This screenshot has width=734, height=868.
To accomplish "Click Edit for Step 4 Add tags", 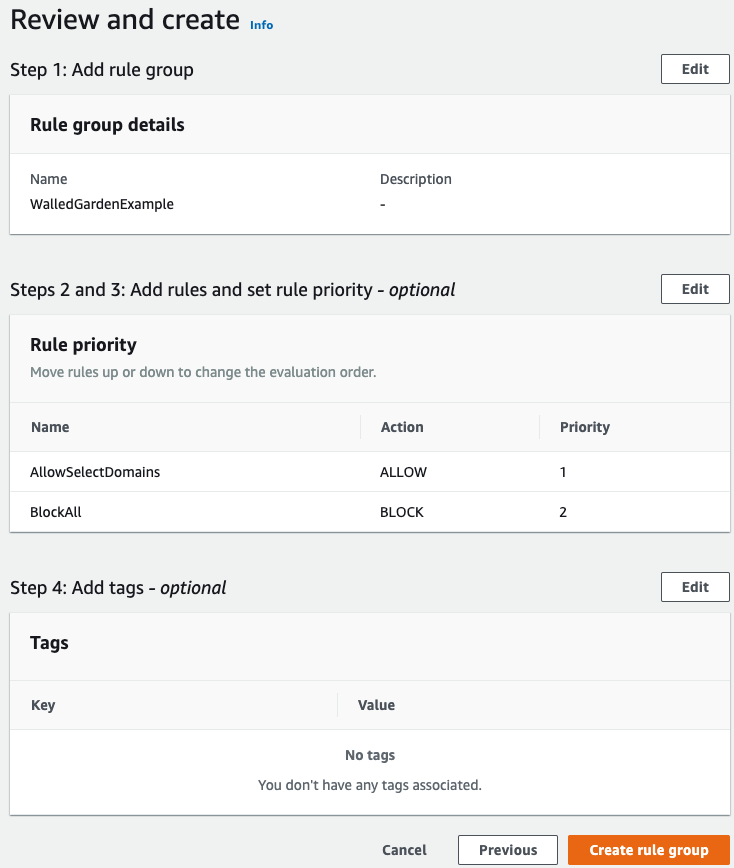I will (x=695, y=587).
